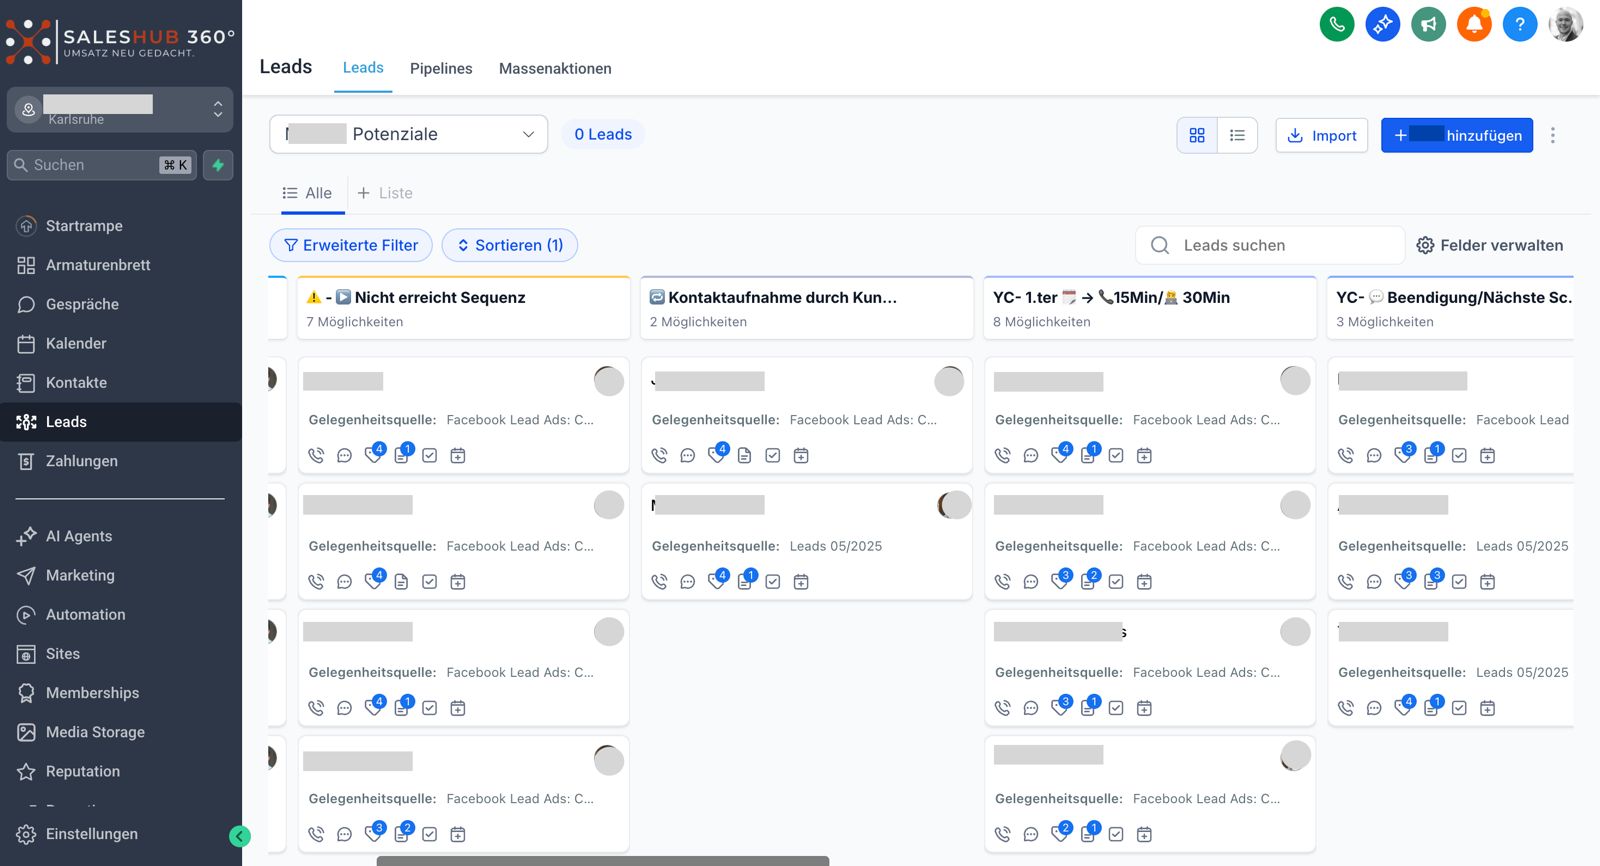Switch to list view icon
This screenshot has height=866, width=1600.
click(1237, 135)
